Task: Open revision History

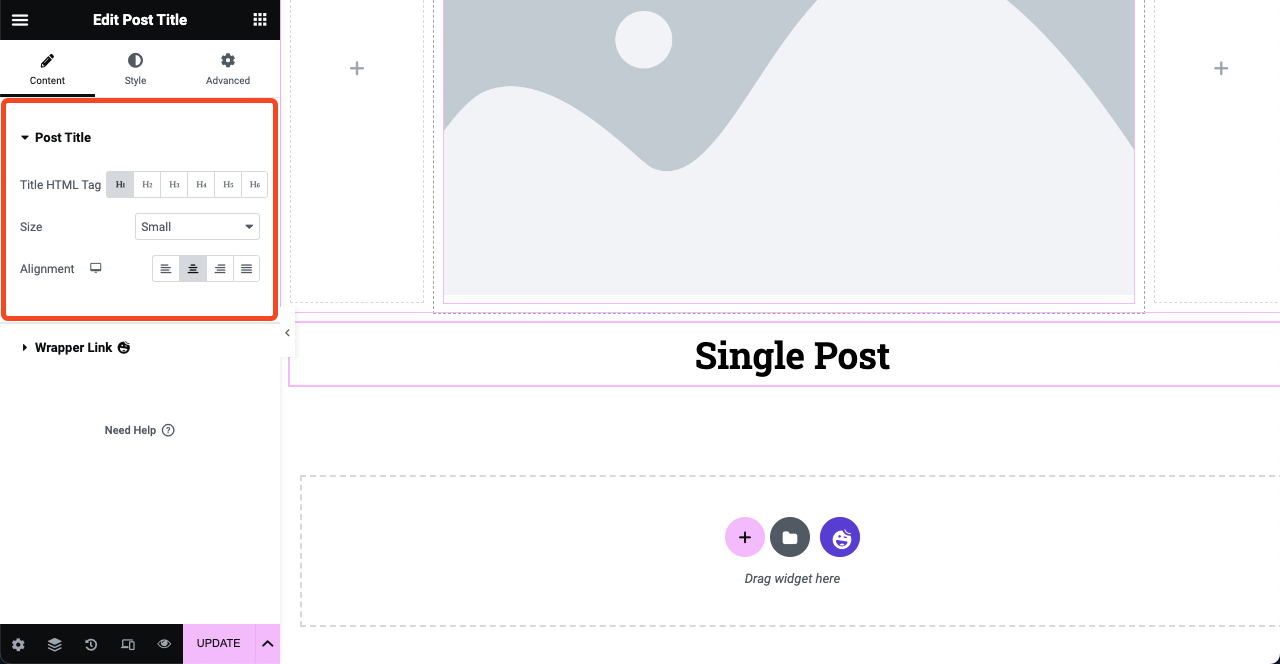Action: click(91, 645)
